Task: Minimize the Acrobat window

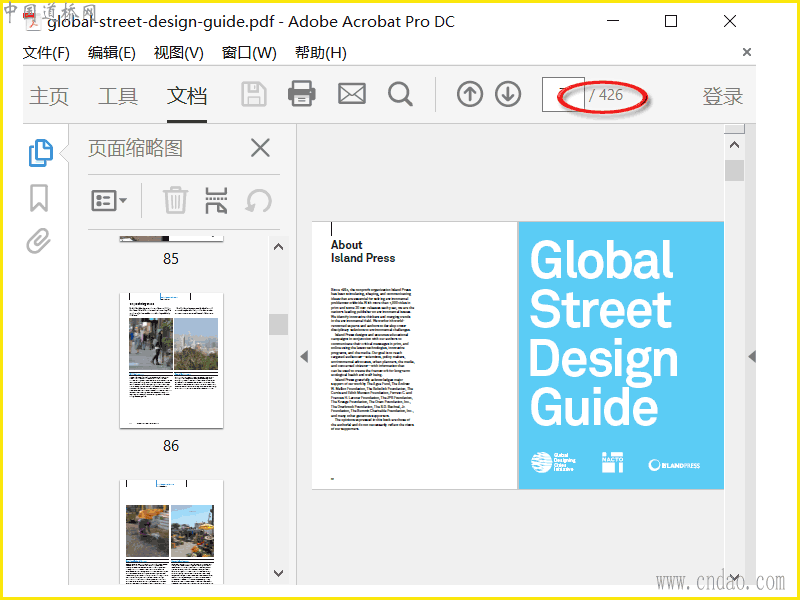Action: (x=613, y=21)
